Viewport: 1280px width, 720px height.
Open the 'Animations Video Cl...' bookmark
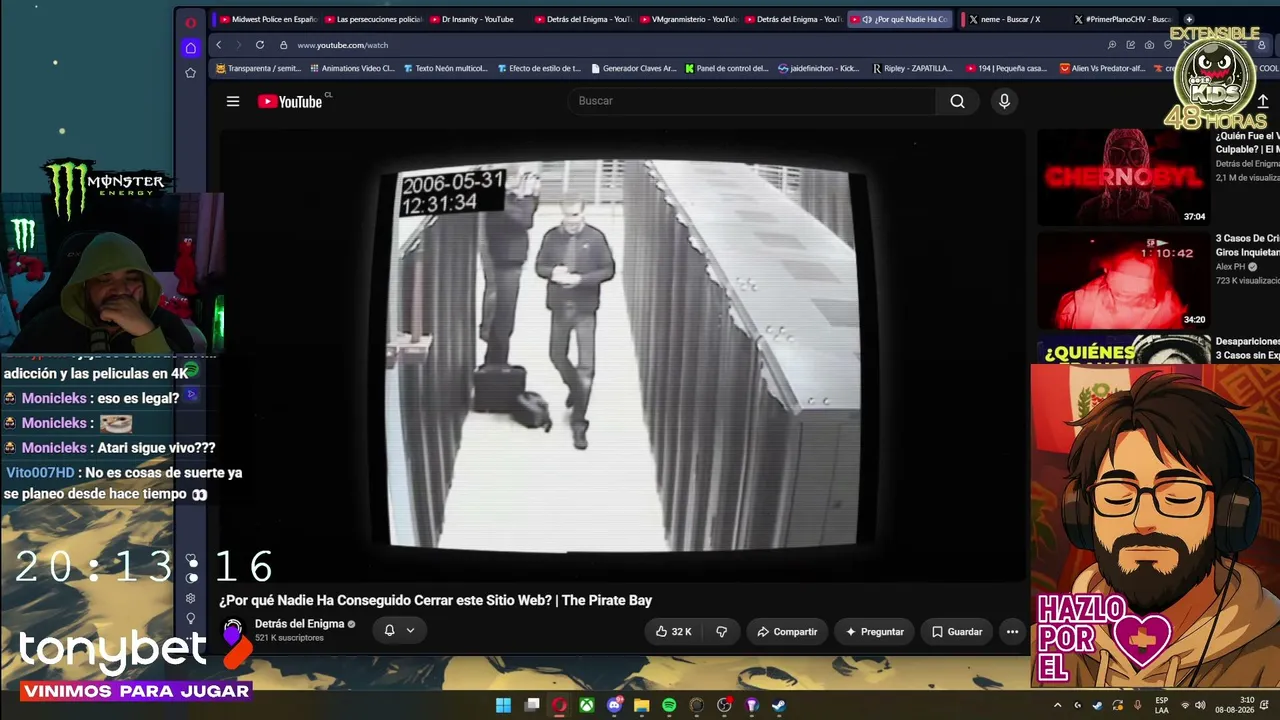(352, 69)
